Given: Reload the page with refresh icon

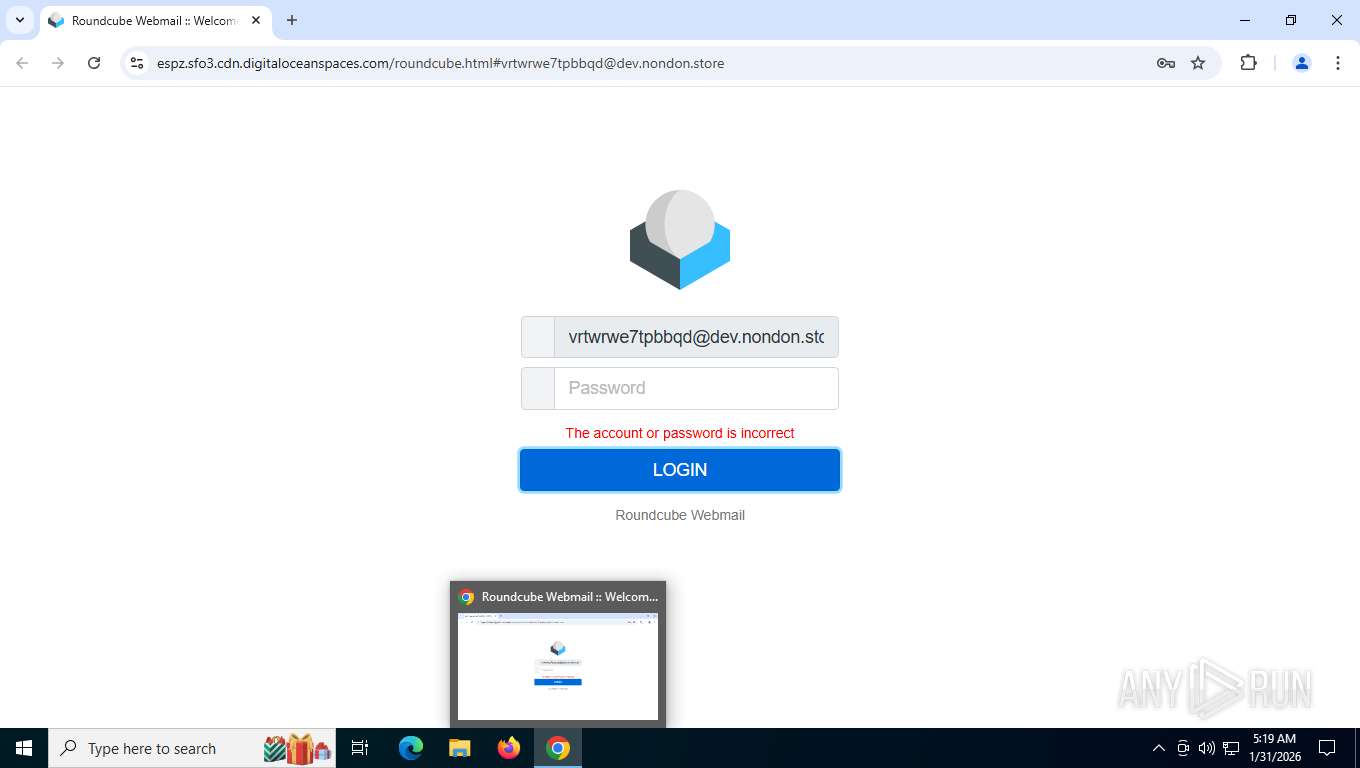Looking at the screenshot, I should click(94, 63).
